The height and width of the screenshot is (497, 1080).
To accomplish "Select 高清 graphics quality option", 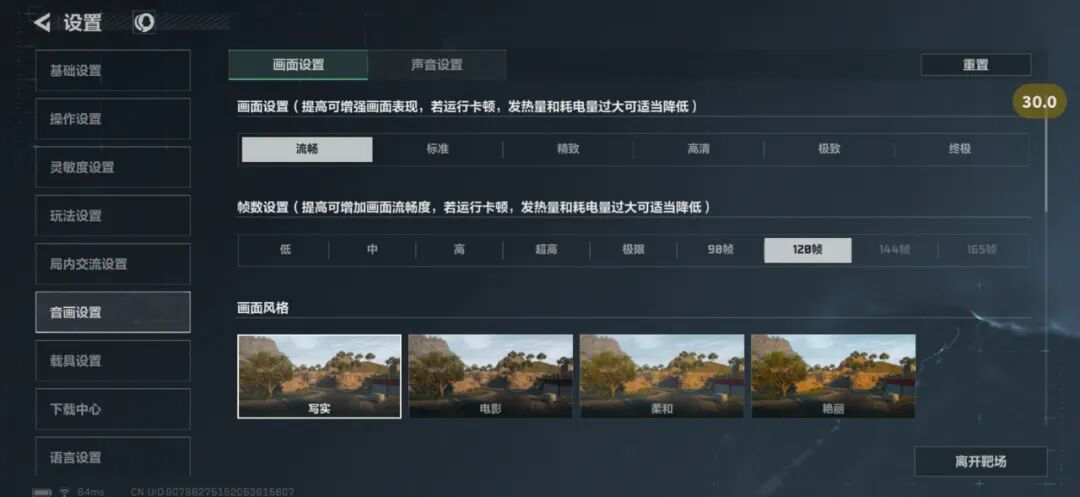I will (698, 149).
